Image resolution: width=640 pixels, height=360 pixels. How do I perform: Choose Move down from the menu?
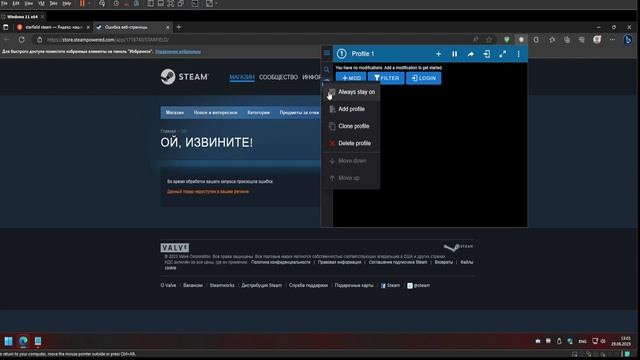[351, 161]
